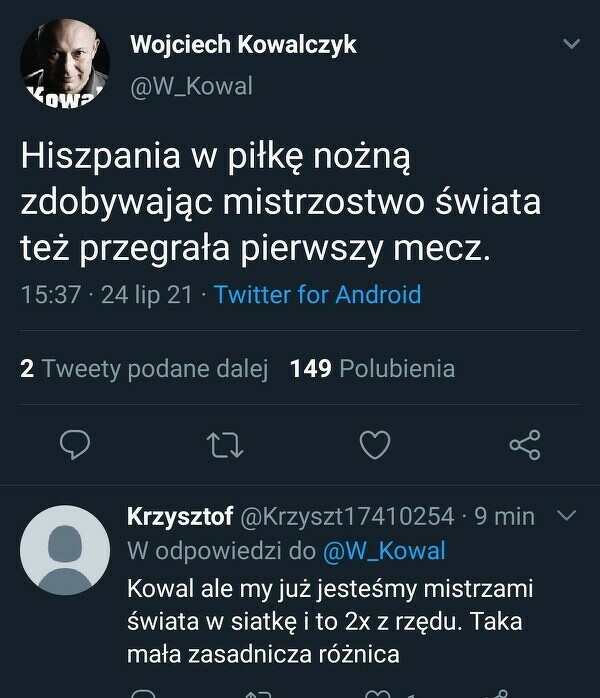The height and width of the screenshot is (698, 600).
Task: Click the @Krzyszt17410254 handle
Action: pyautogui.click(x=348, y=516)
